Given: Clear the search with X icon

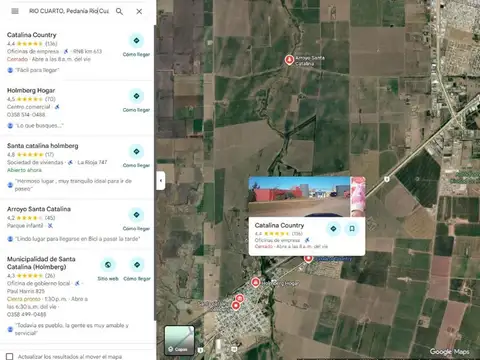Looking at the screenshot, I should coord(139,11).
